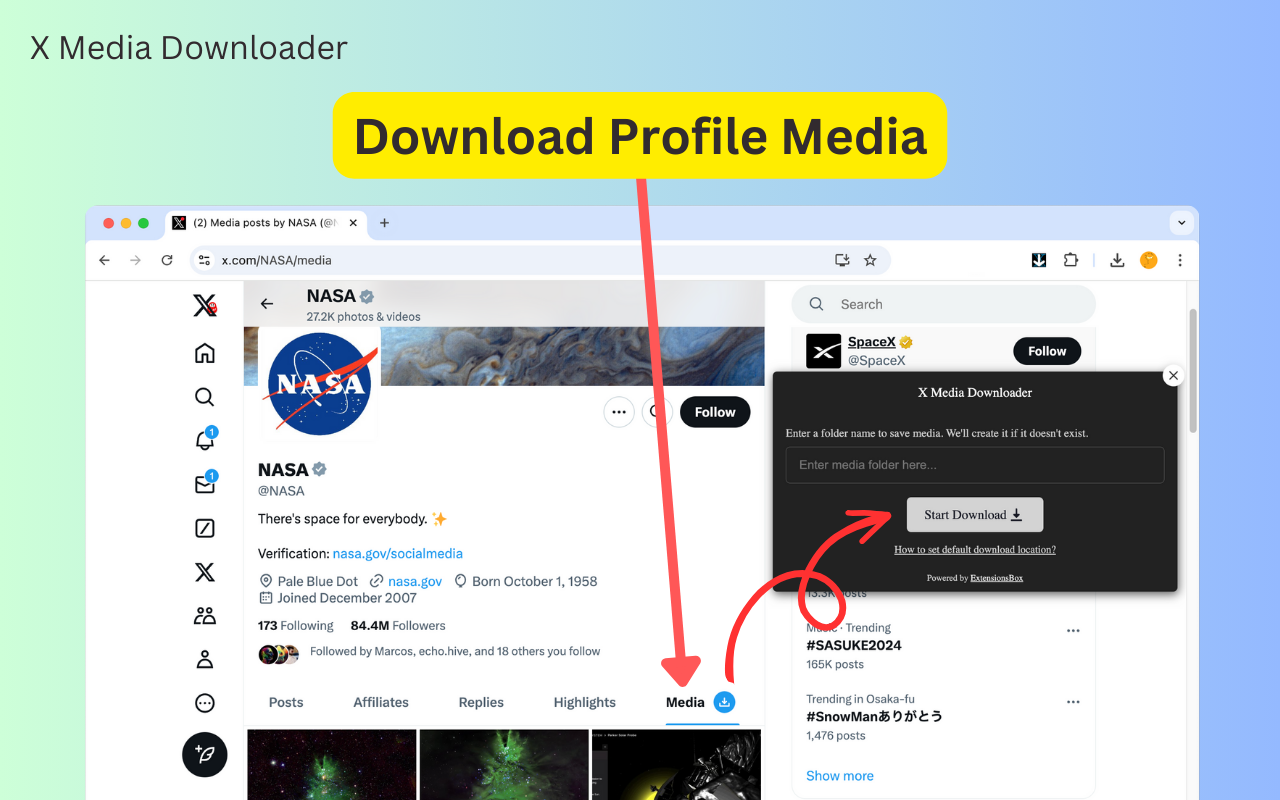This screenshot has height=800, width=1280.
Task: Open the Home icon in the X sidebar
Action: point(205,353)
